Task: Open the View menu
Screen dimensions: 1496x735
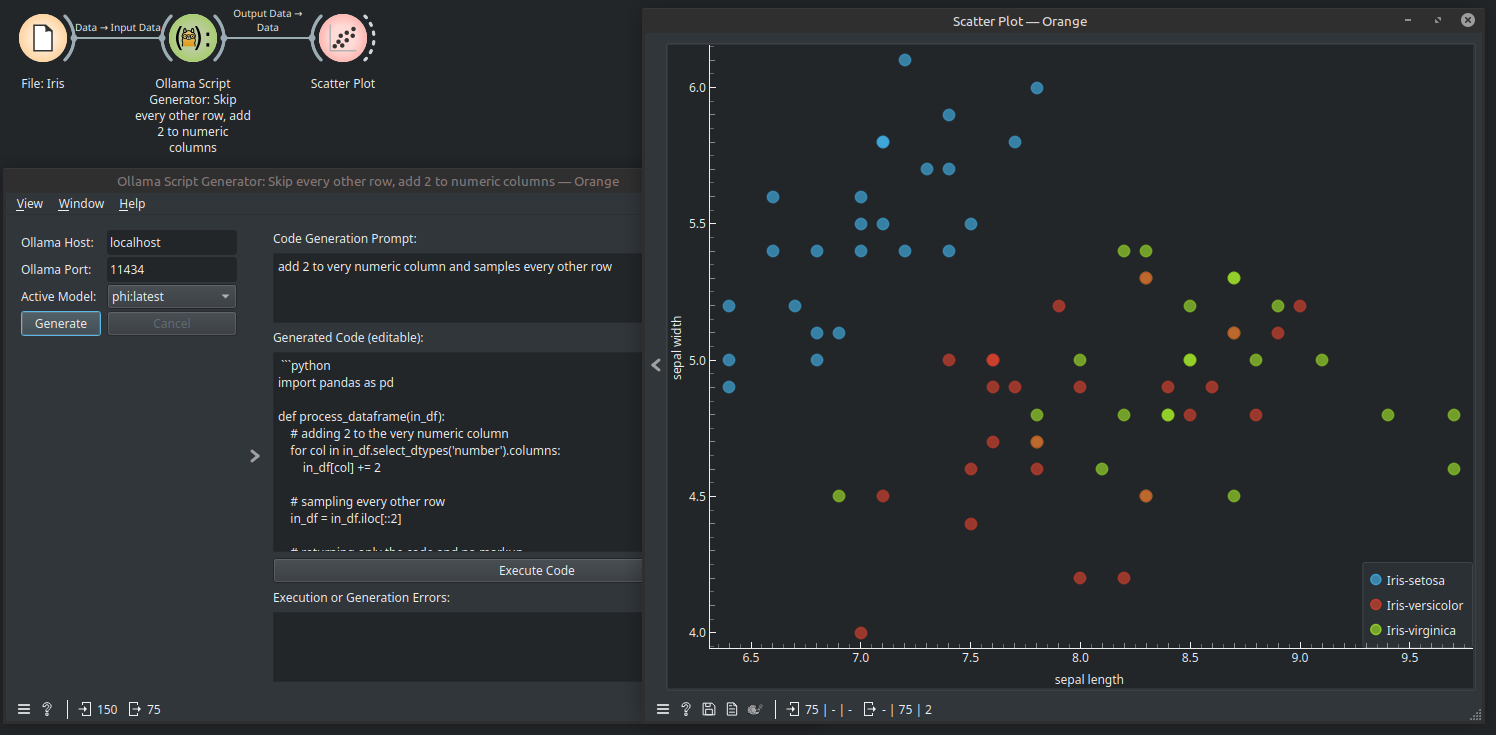Action: (29, 203)
